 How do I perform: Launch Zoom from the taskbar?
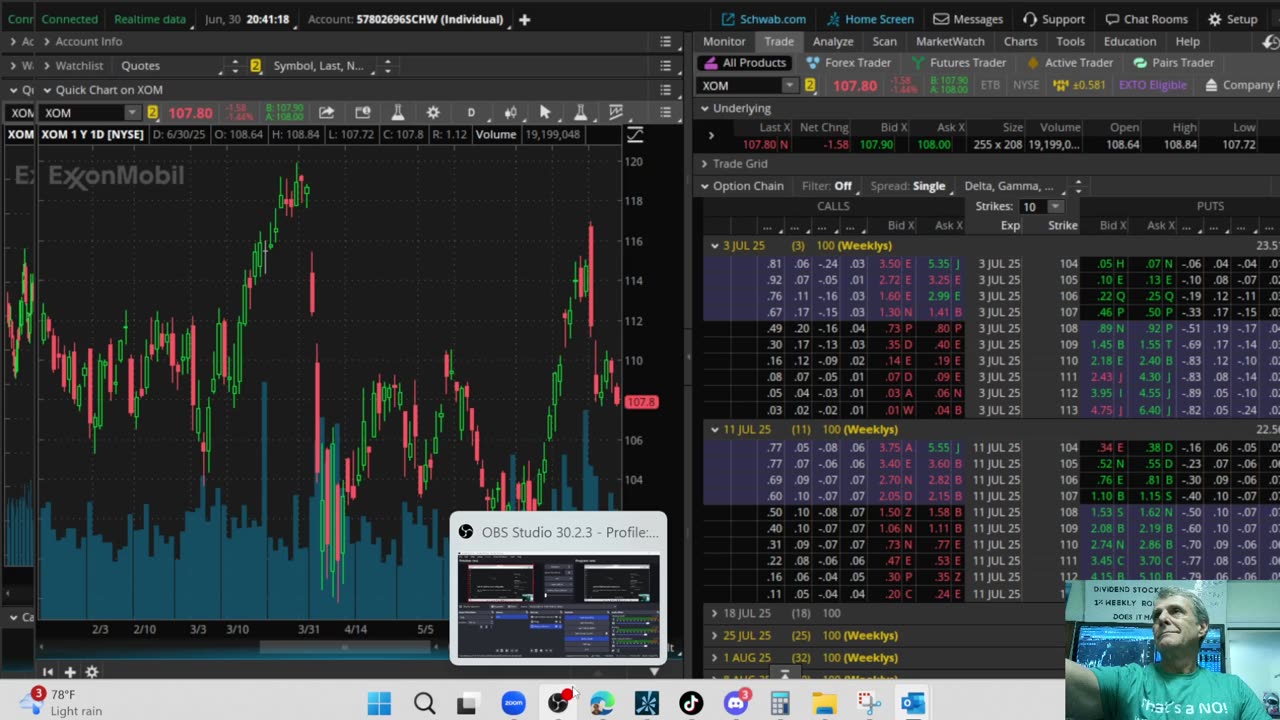(x=513, y=704)
